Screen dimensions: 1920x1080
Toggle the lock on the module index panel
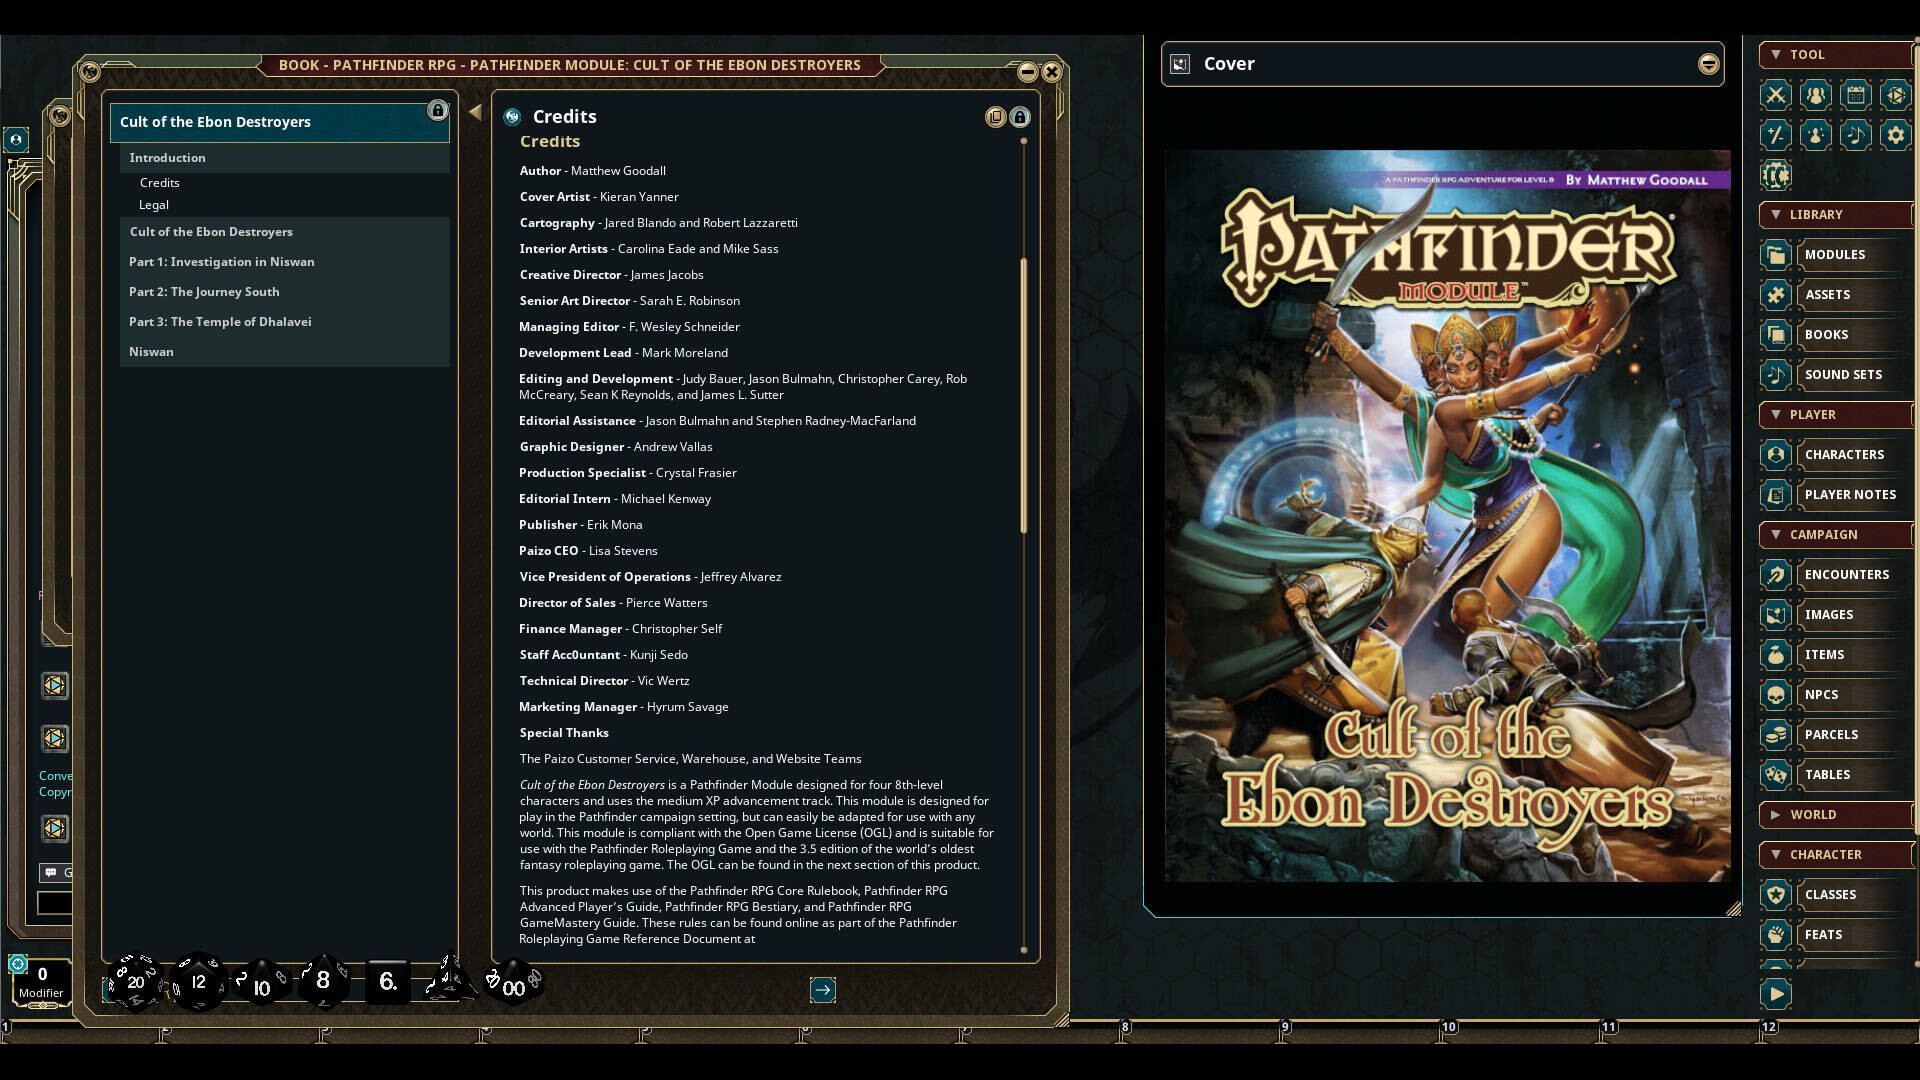tap(438, 111)
